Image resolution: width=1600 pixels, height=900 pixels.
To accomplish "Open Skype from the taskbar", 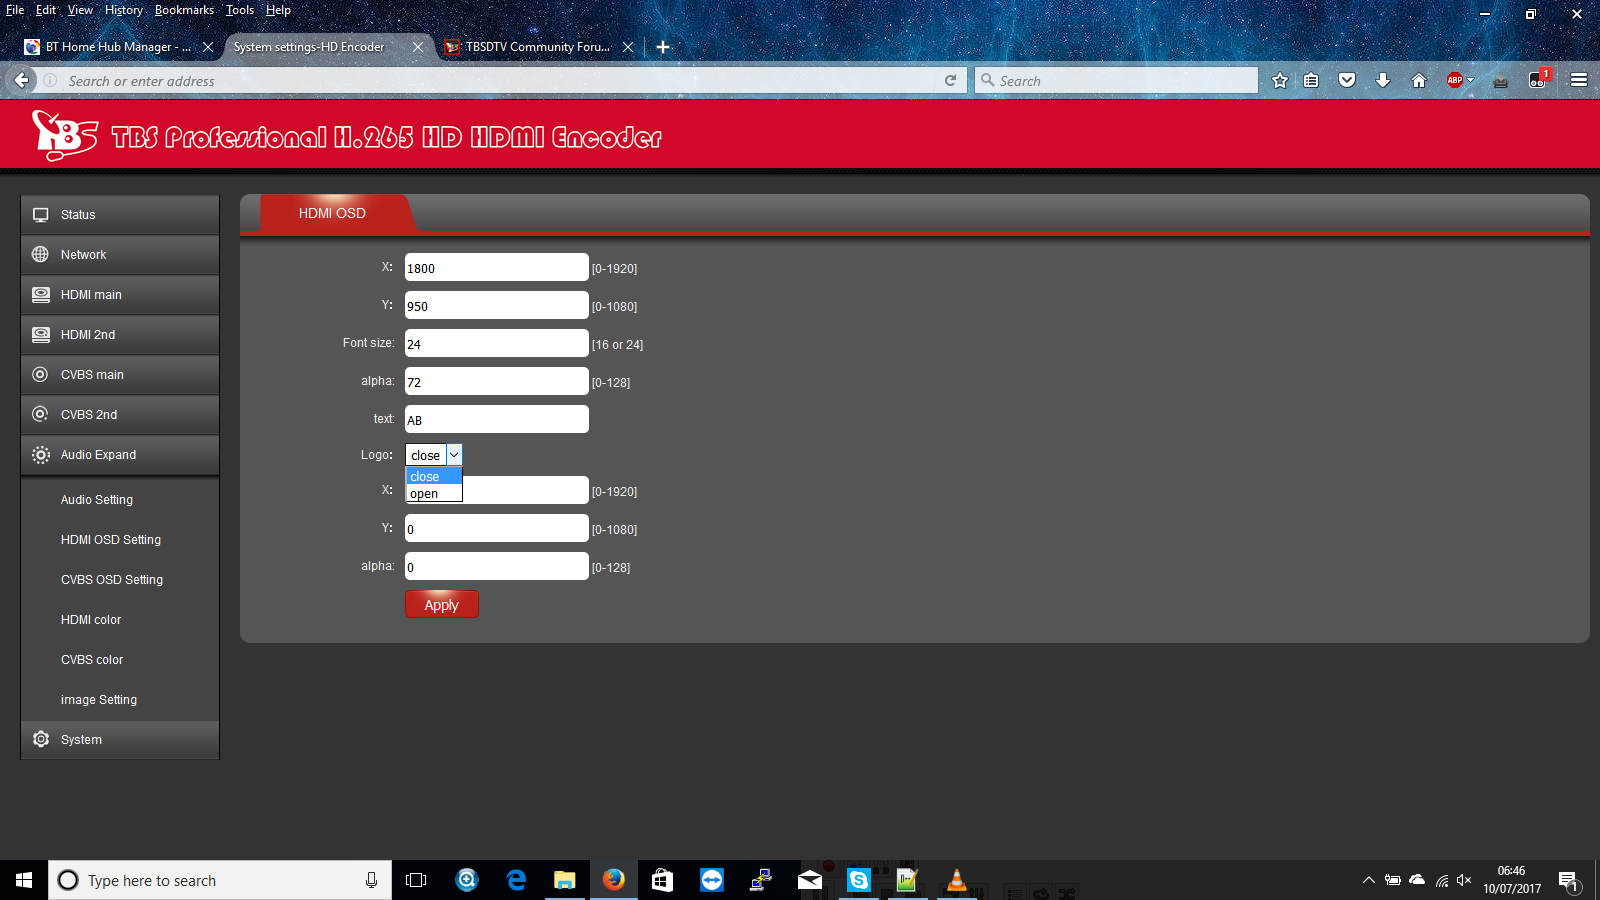I will (859, 880).
